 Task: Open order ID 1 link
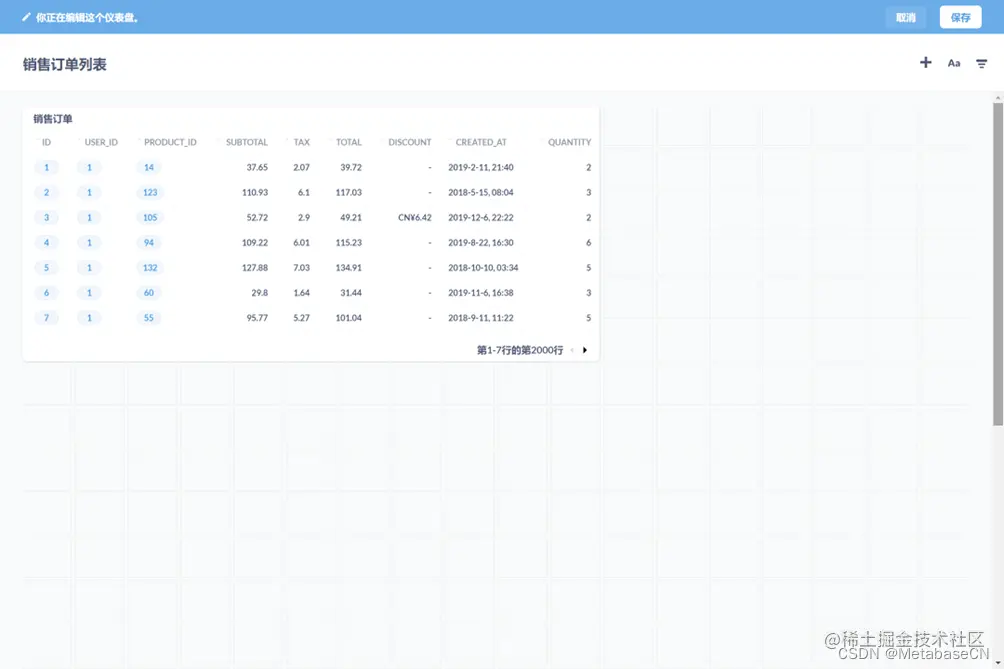46,167
